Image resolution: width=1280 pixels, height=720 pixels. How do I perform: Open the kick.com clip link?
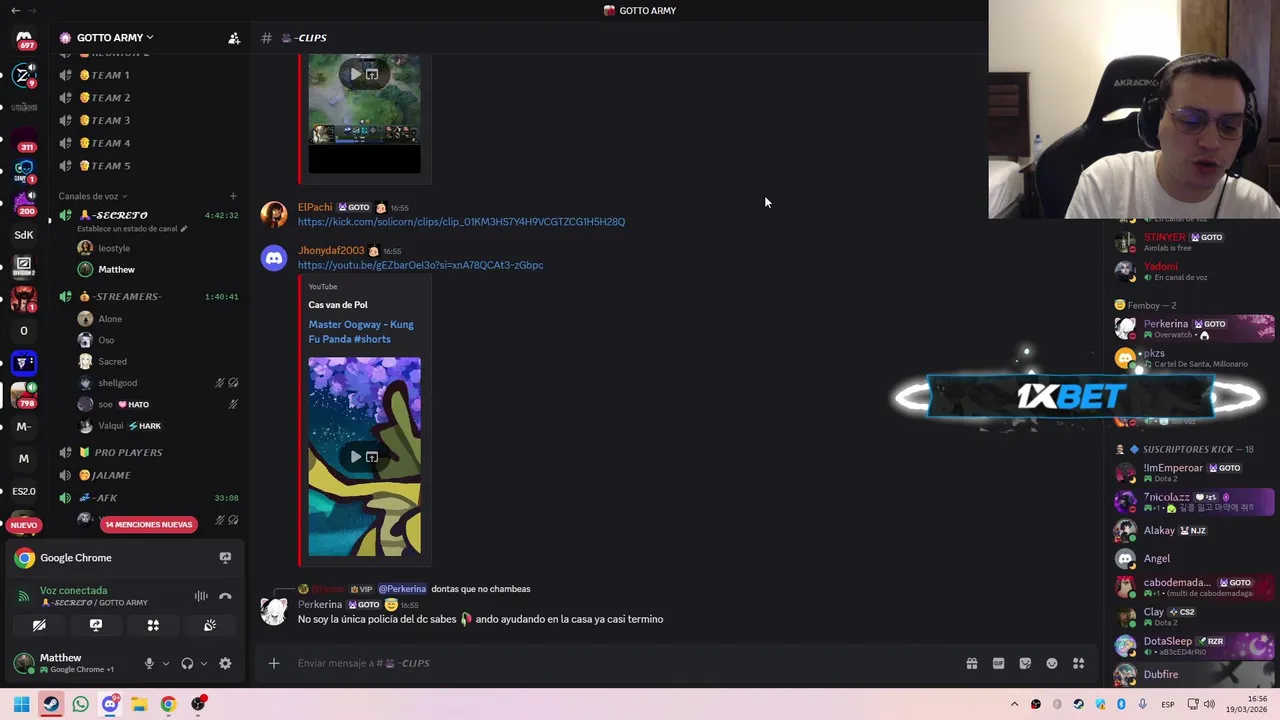461,222
